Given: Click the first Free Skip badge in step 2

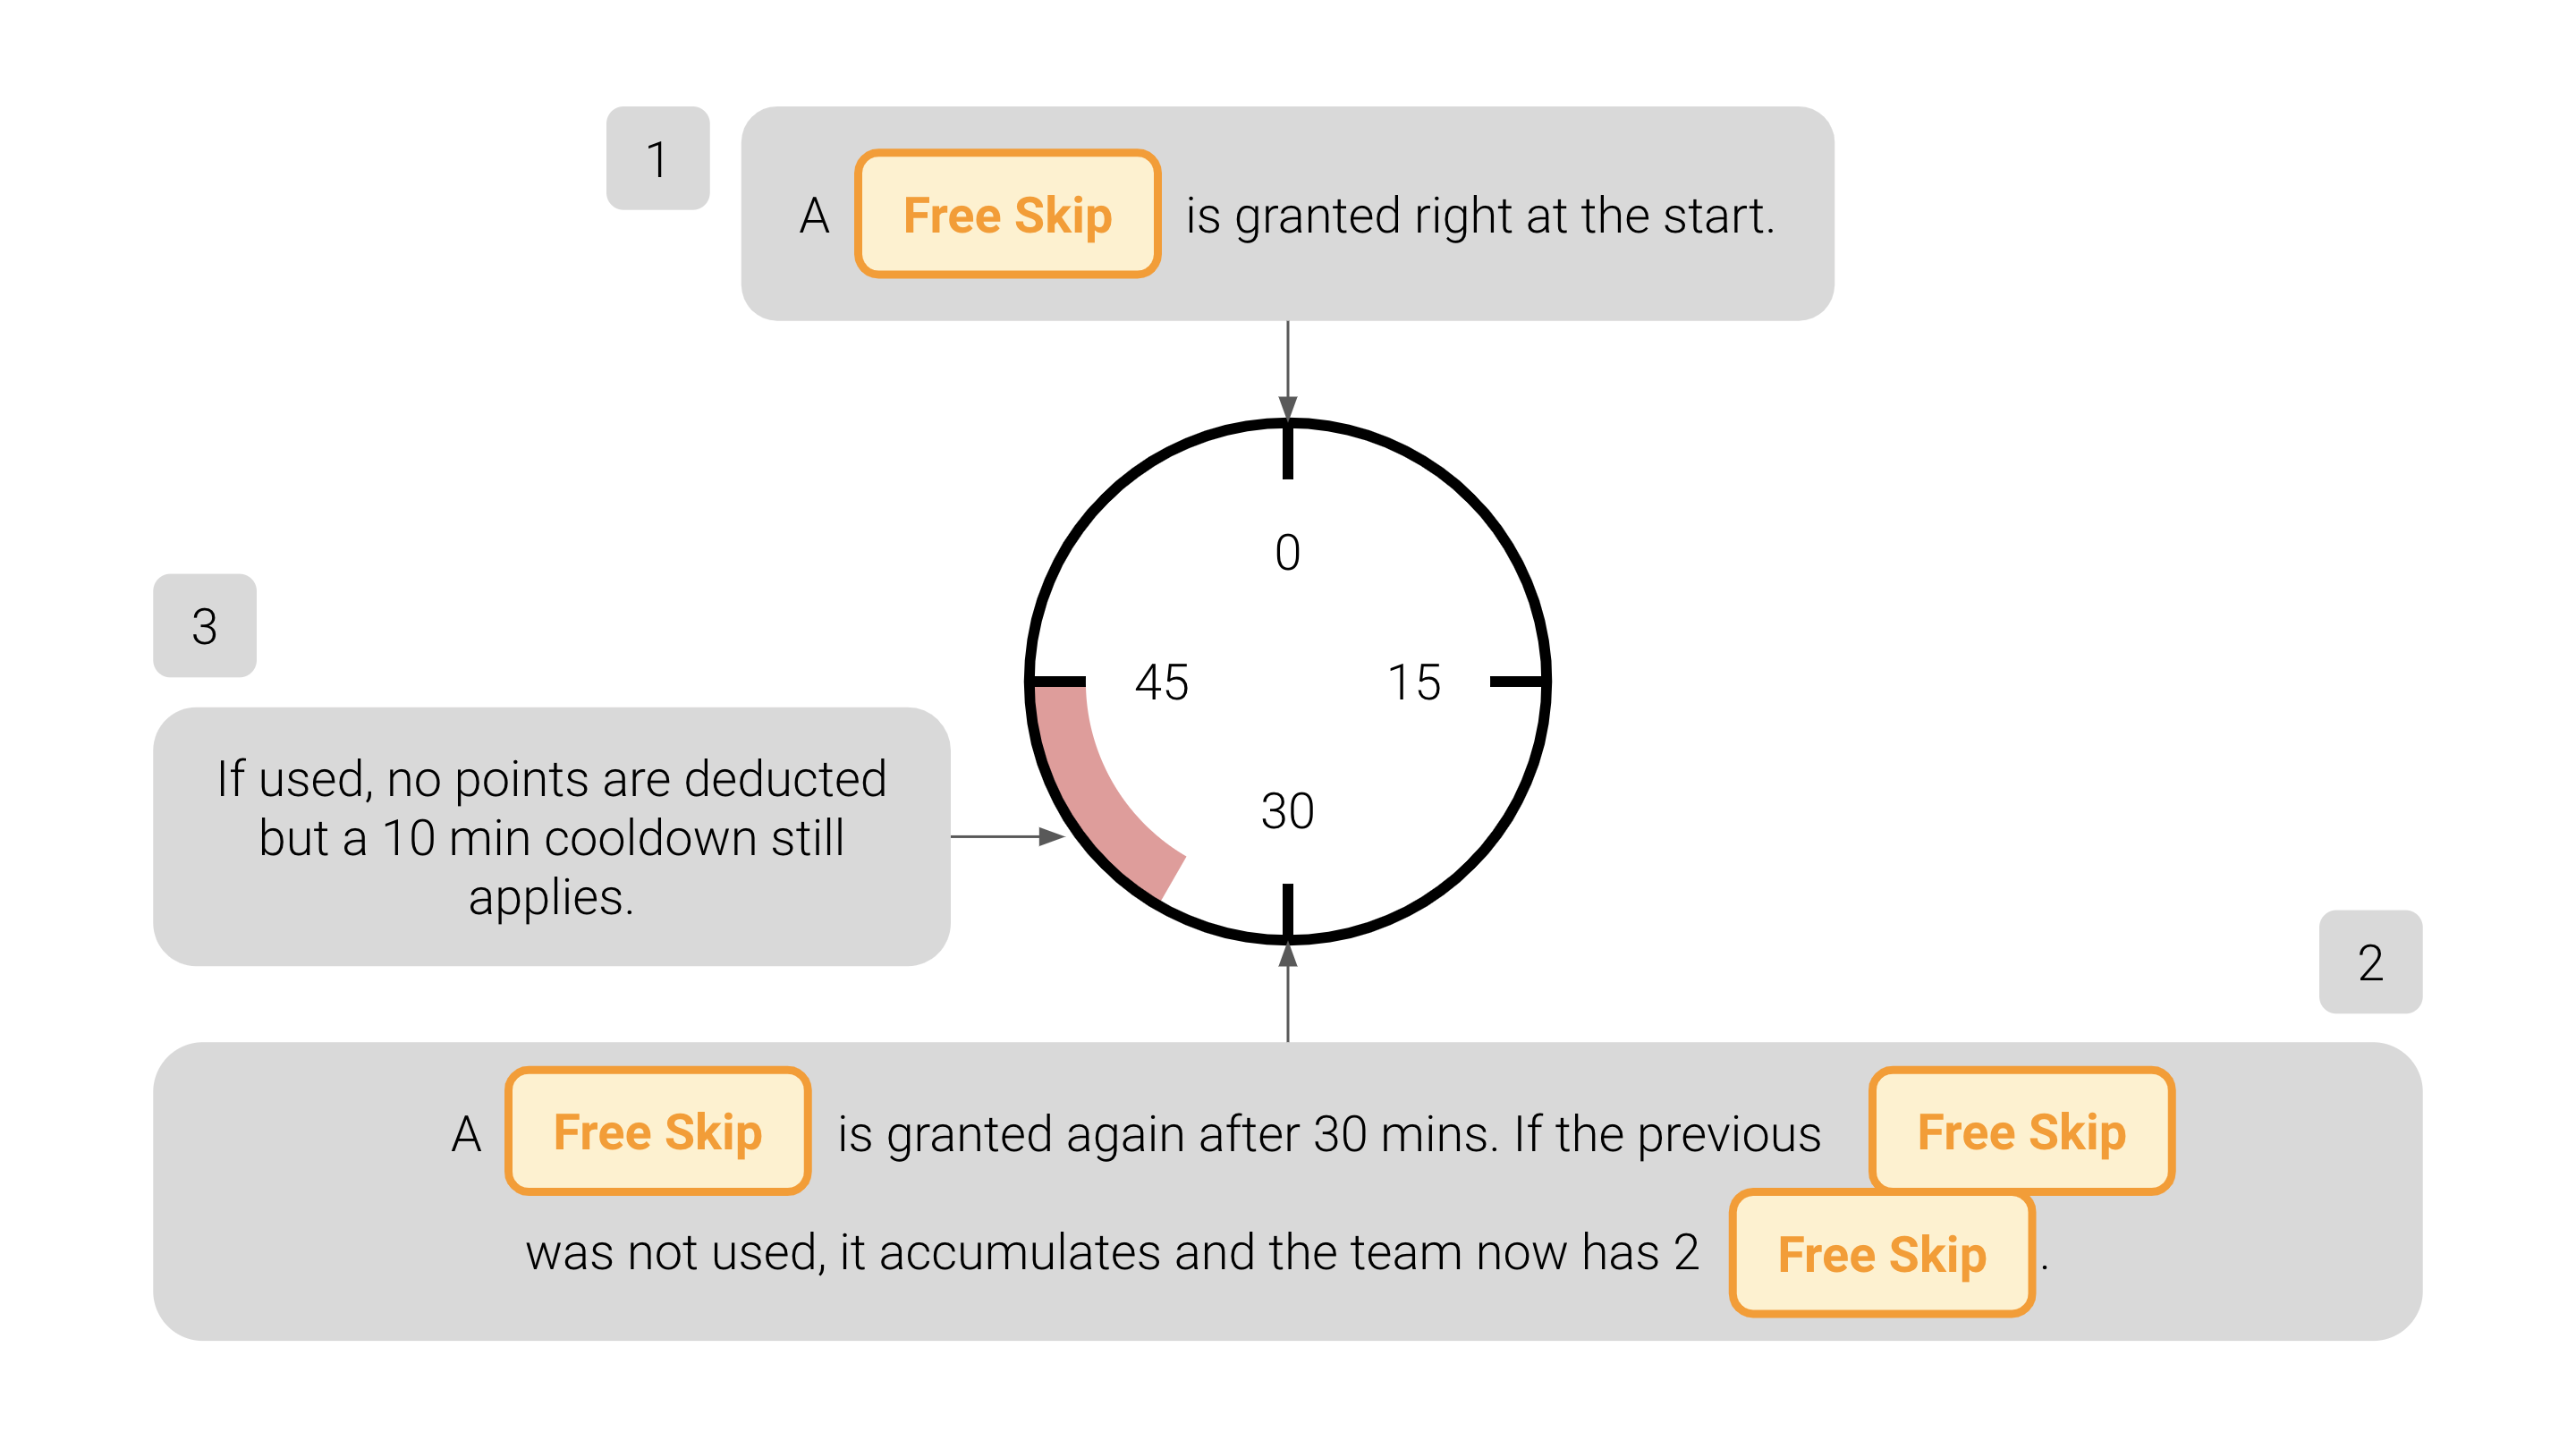Looking at the screenshot, I should point(657,1131).
